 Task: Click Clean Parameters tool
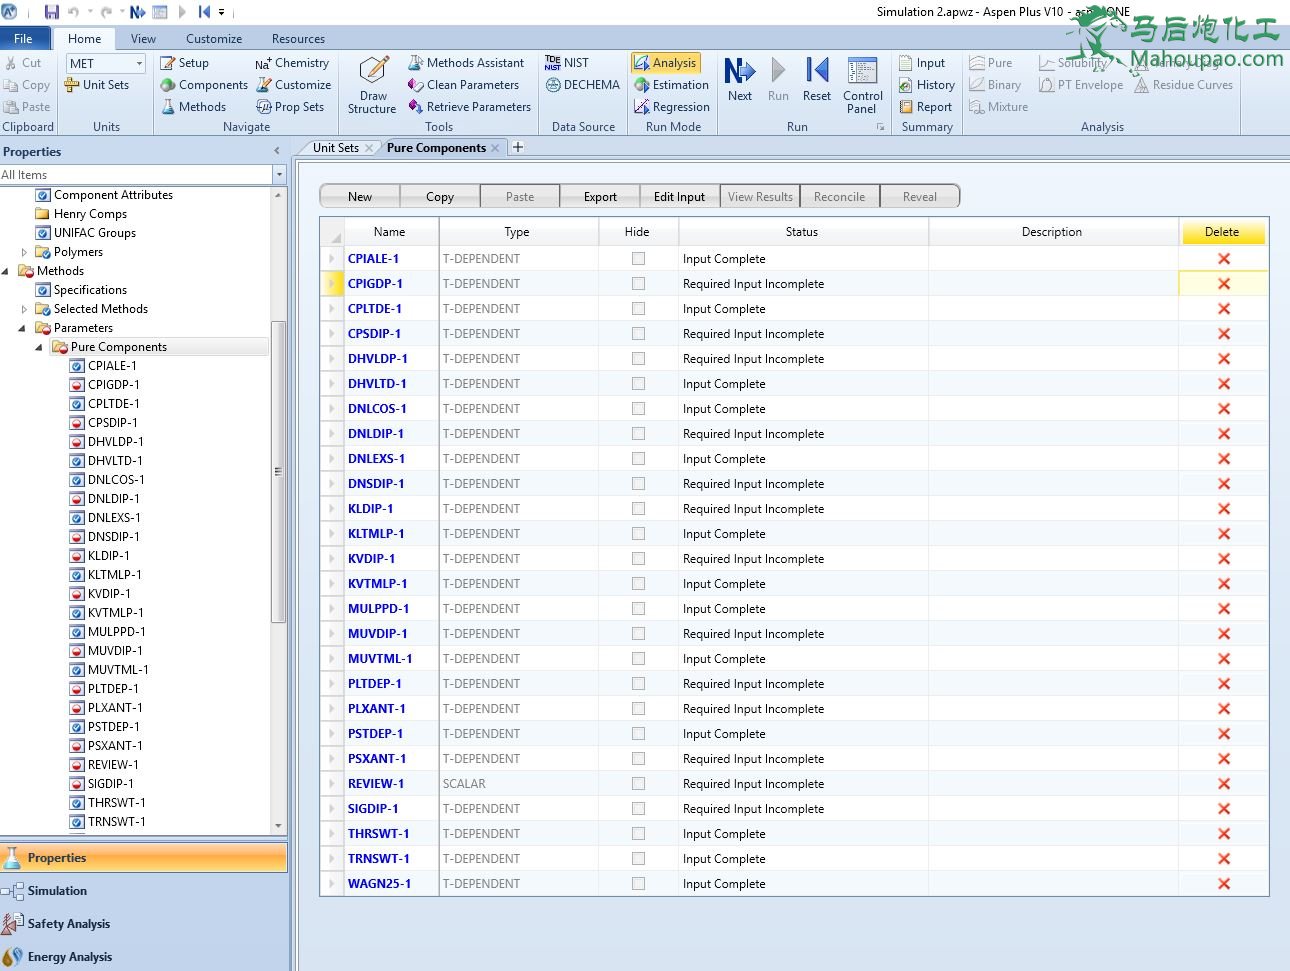pos(464,85)
